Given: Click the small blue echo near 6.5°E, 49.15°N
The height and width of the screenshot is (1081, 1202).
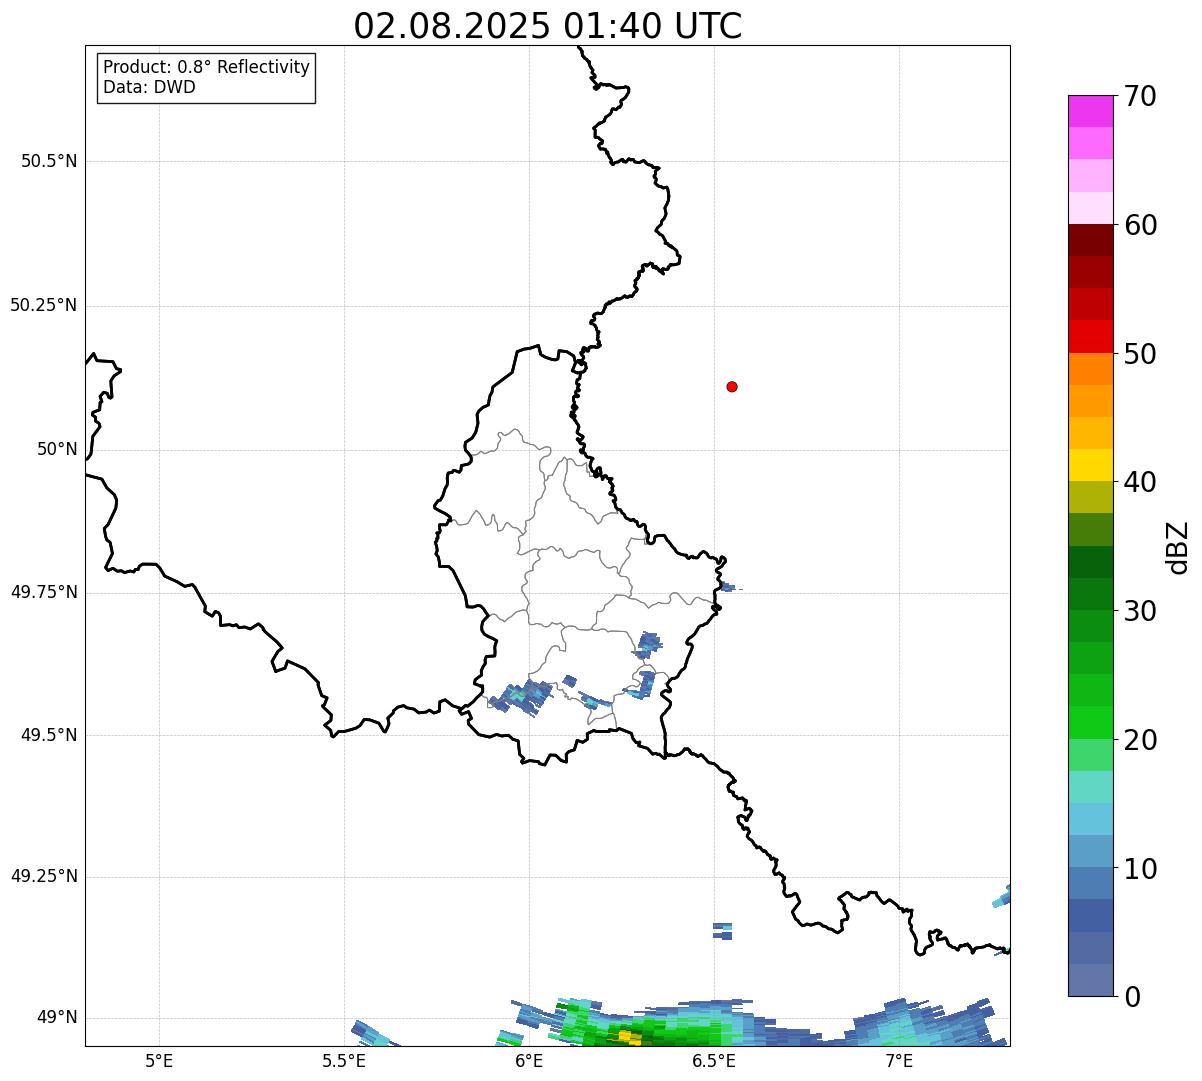Looking at the screenshot, I should click(723, 931).
